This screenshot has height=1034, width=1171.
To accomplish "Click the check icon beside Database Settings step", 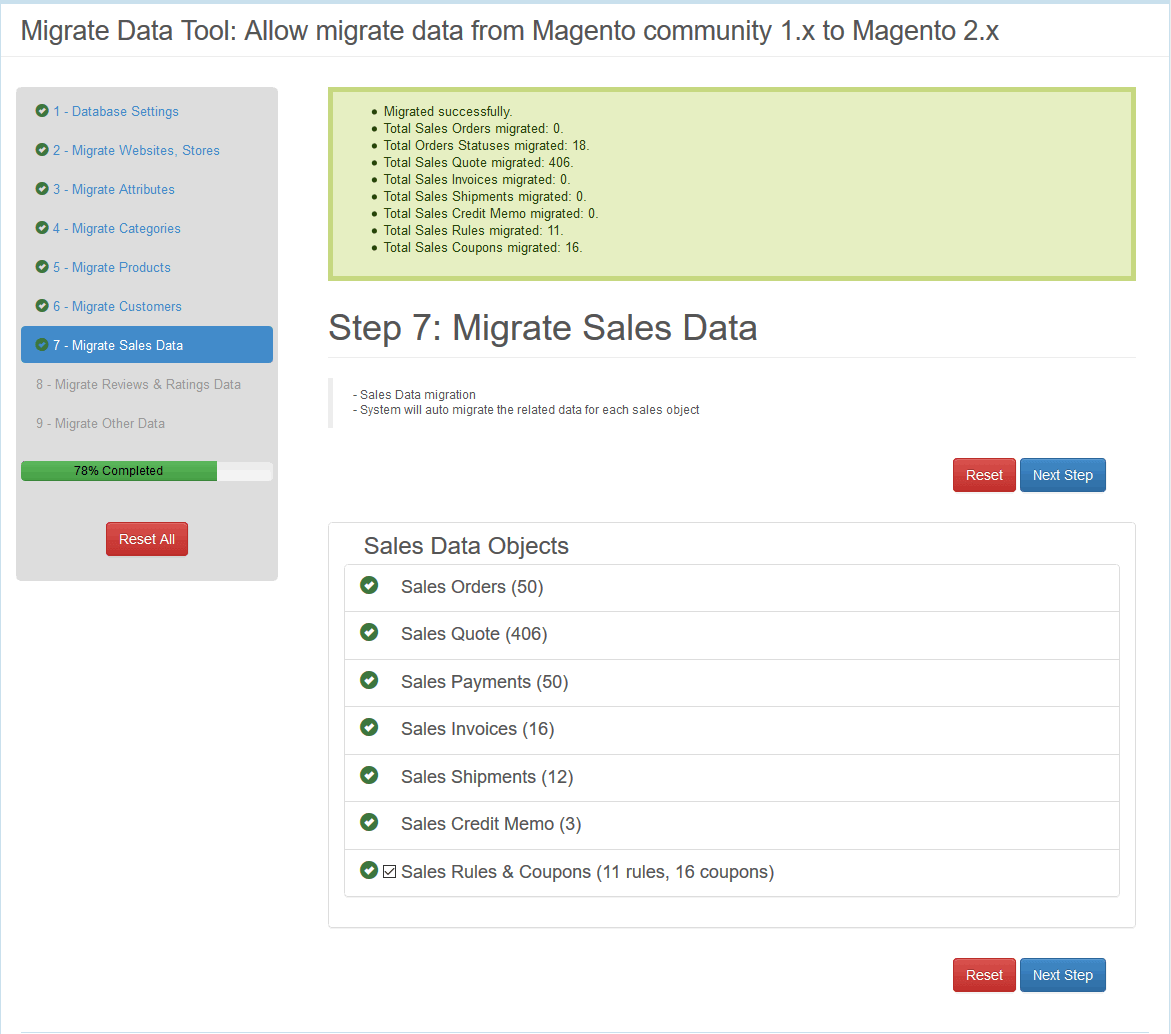I will click(42, 111).
